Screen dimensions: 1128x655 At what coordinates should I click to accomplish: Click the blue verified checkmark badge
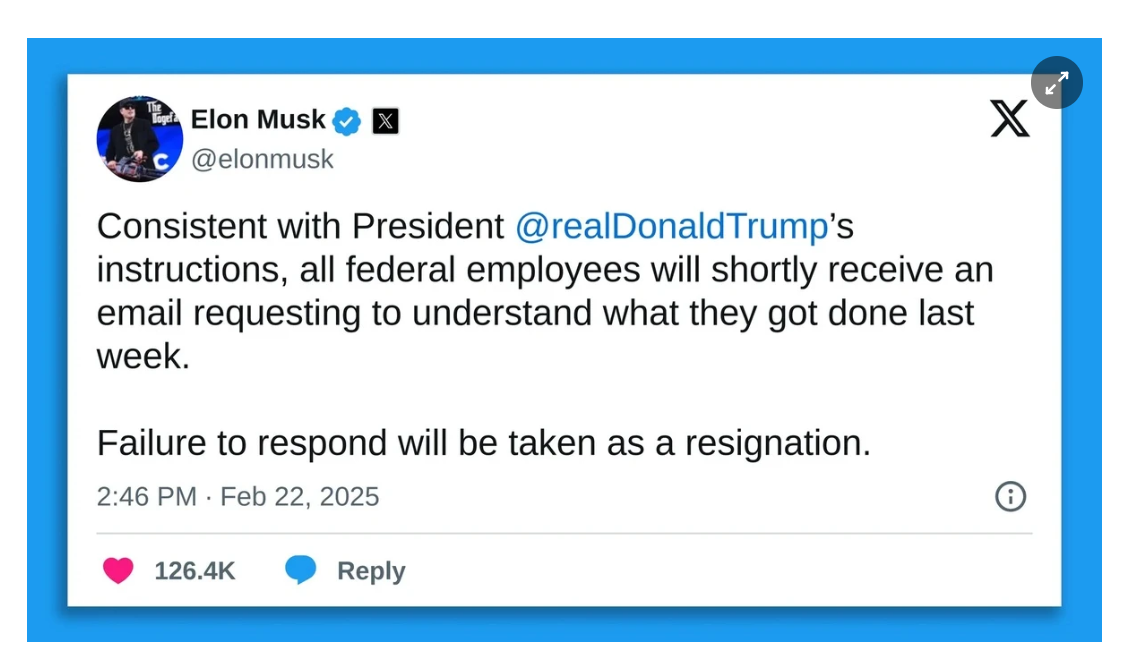tap(347, 121)
